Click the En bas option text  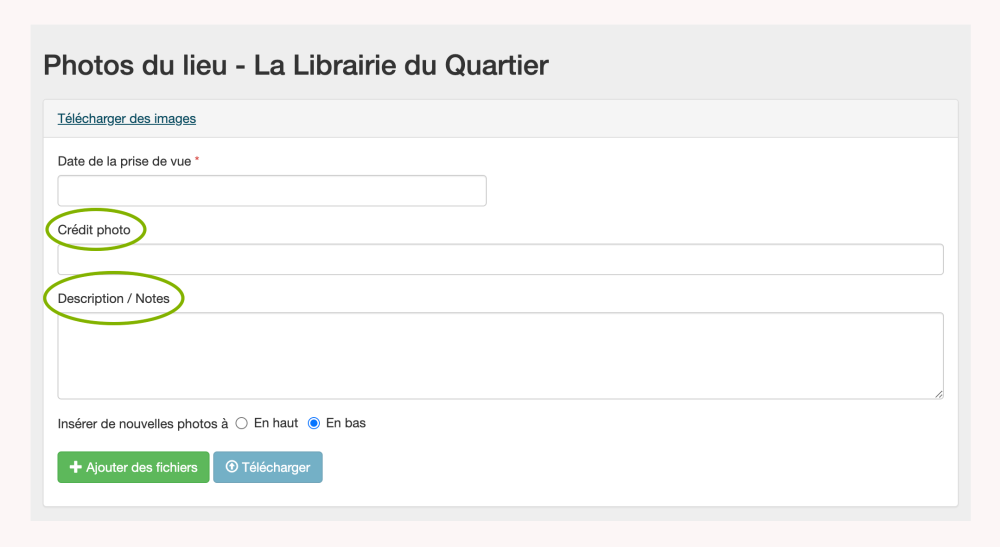pos(346,423)
